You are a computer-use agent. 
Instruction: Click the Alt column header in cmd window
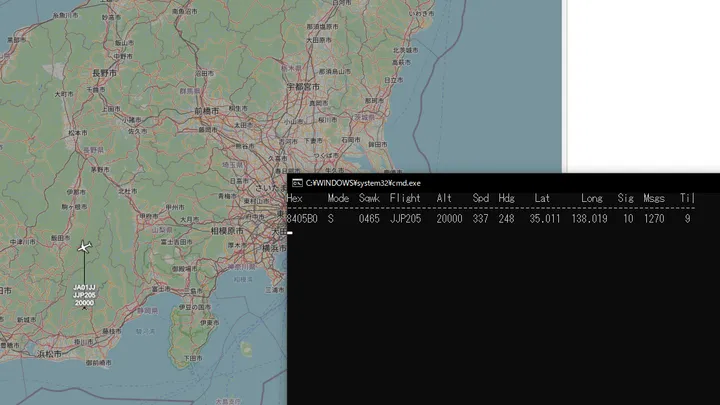click(444, 198)
